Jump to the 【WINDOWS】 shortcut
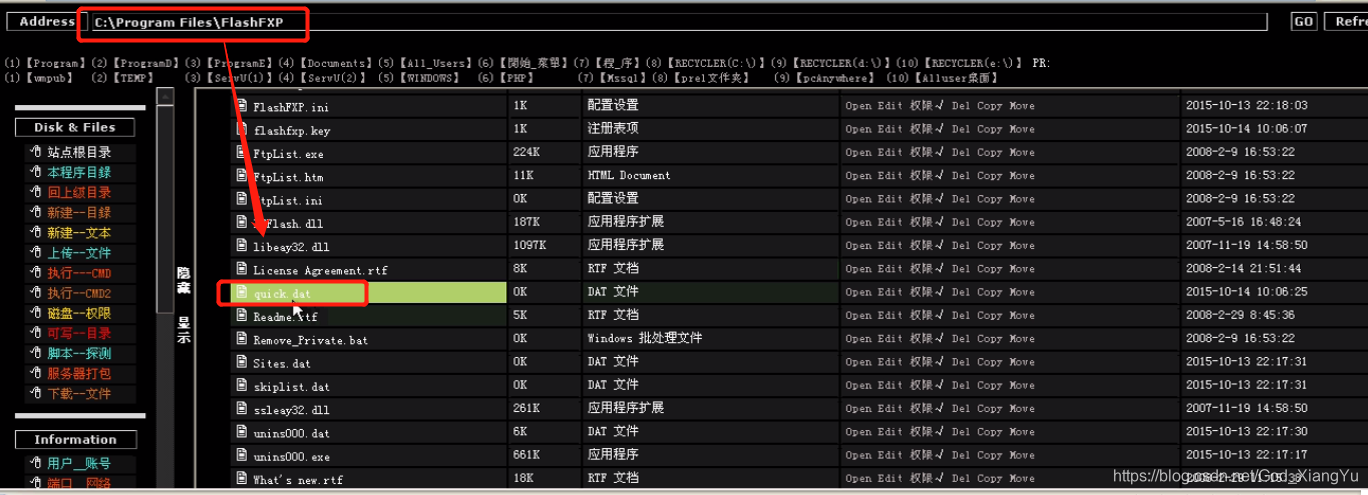Viewport: 1368px width, 495px height. 429,78
